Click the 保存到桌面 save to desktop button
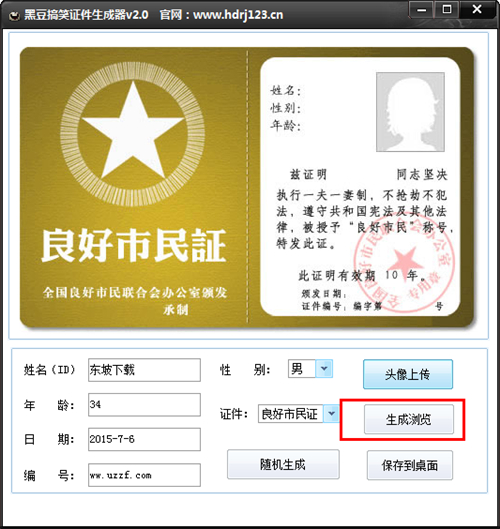 tap(410, 465)
